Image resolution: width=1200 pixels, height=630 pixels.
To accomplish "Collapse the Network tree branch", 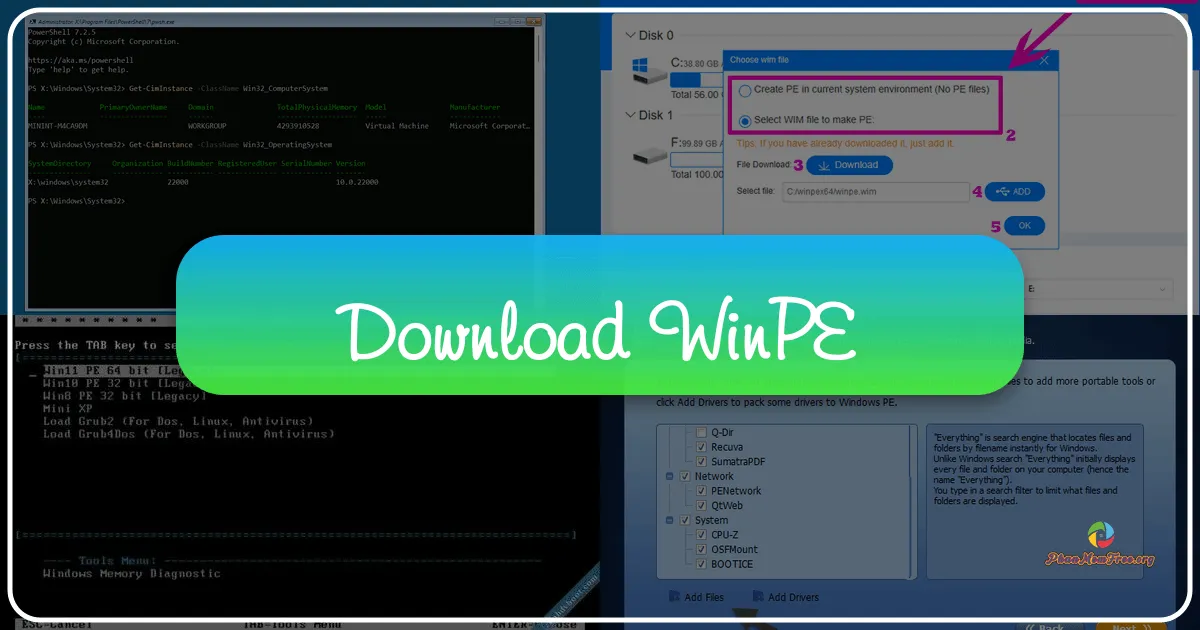I will coord(669,476).
